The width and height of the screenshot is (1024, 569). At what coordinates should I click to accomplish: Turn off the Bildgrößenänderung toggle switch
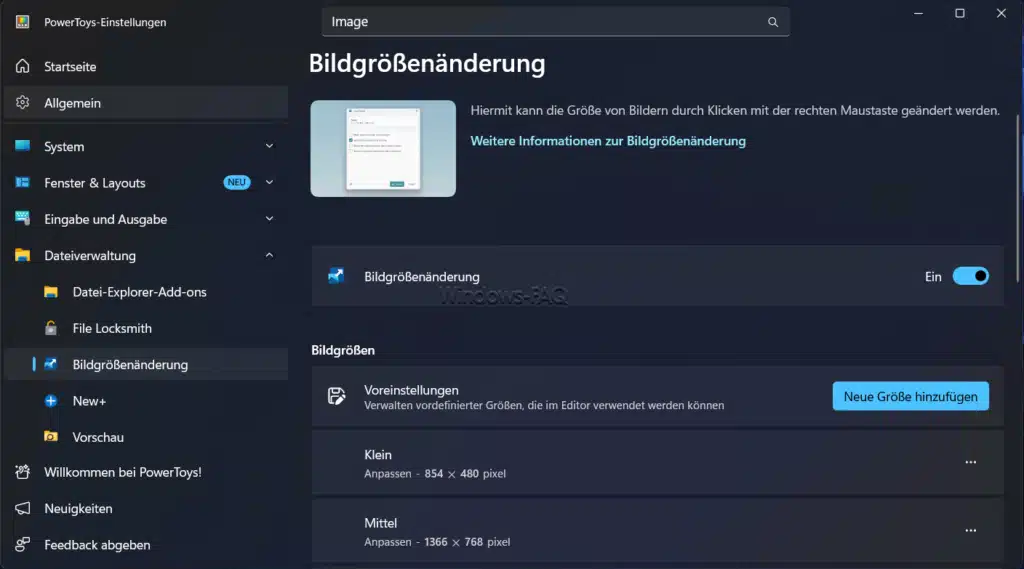tap(970, 276)
